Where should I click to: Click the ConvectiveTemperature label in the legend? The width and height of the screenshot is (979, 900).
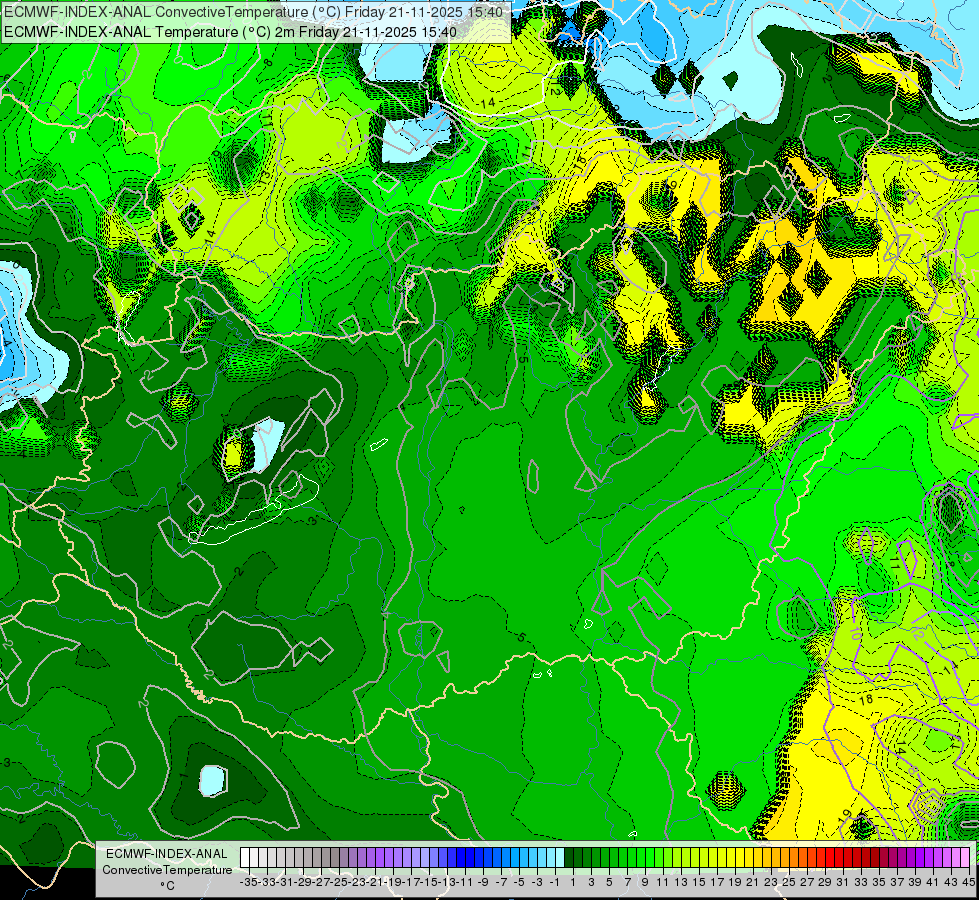(167, 870)
